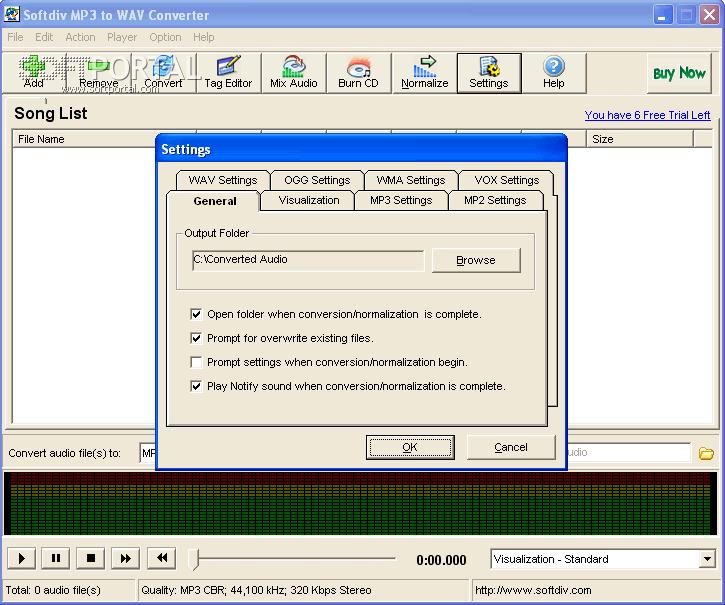Skip forward in the player
This screenshot has width=725, height=605.
pyautogui.click(x=125, y=558)
